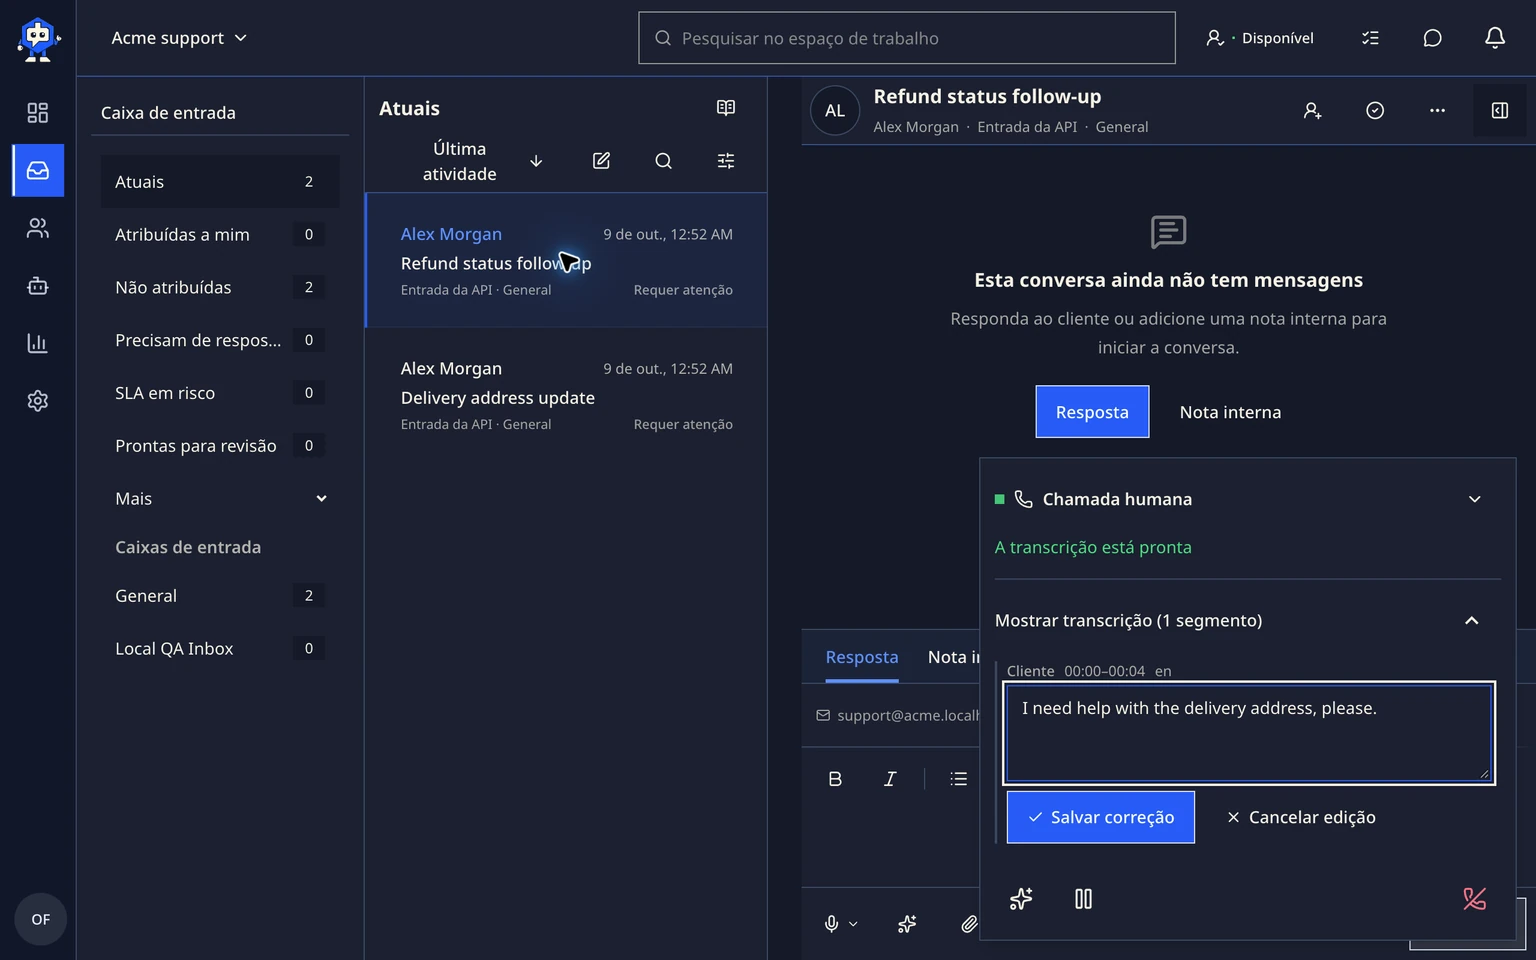Viewport: 1536px width, 960px height.
Task: Click the book icon beside Atuais heading
Action: click(x=726, y=108)
